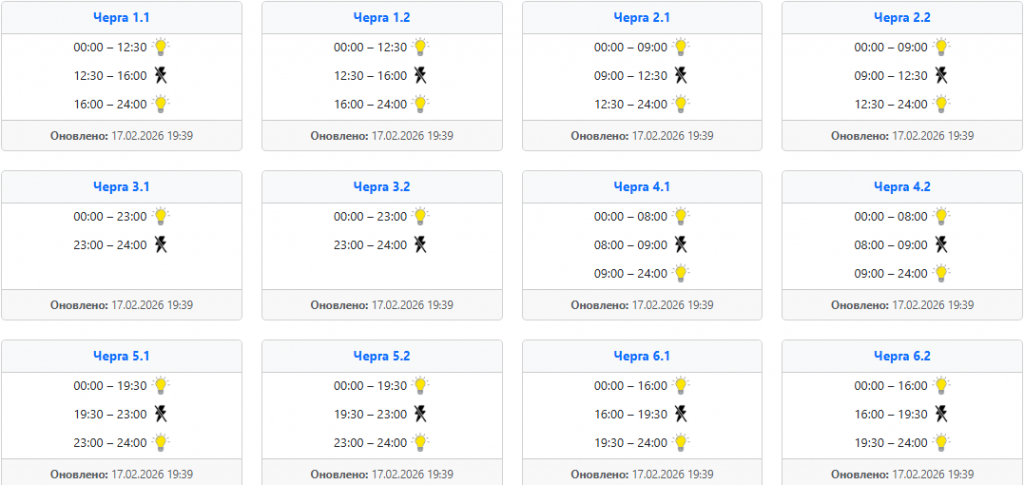The width and height of the screenshot is (1024, 485).
Task: Follow the Черга 3.2 heading link
Action: coord(382,187)
